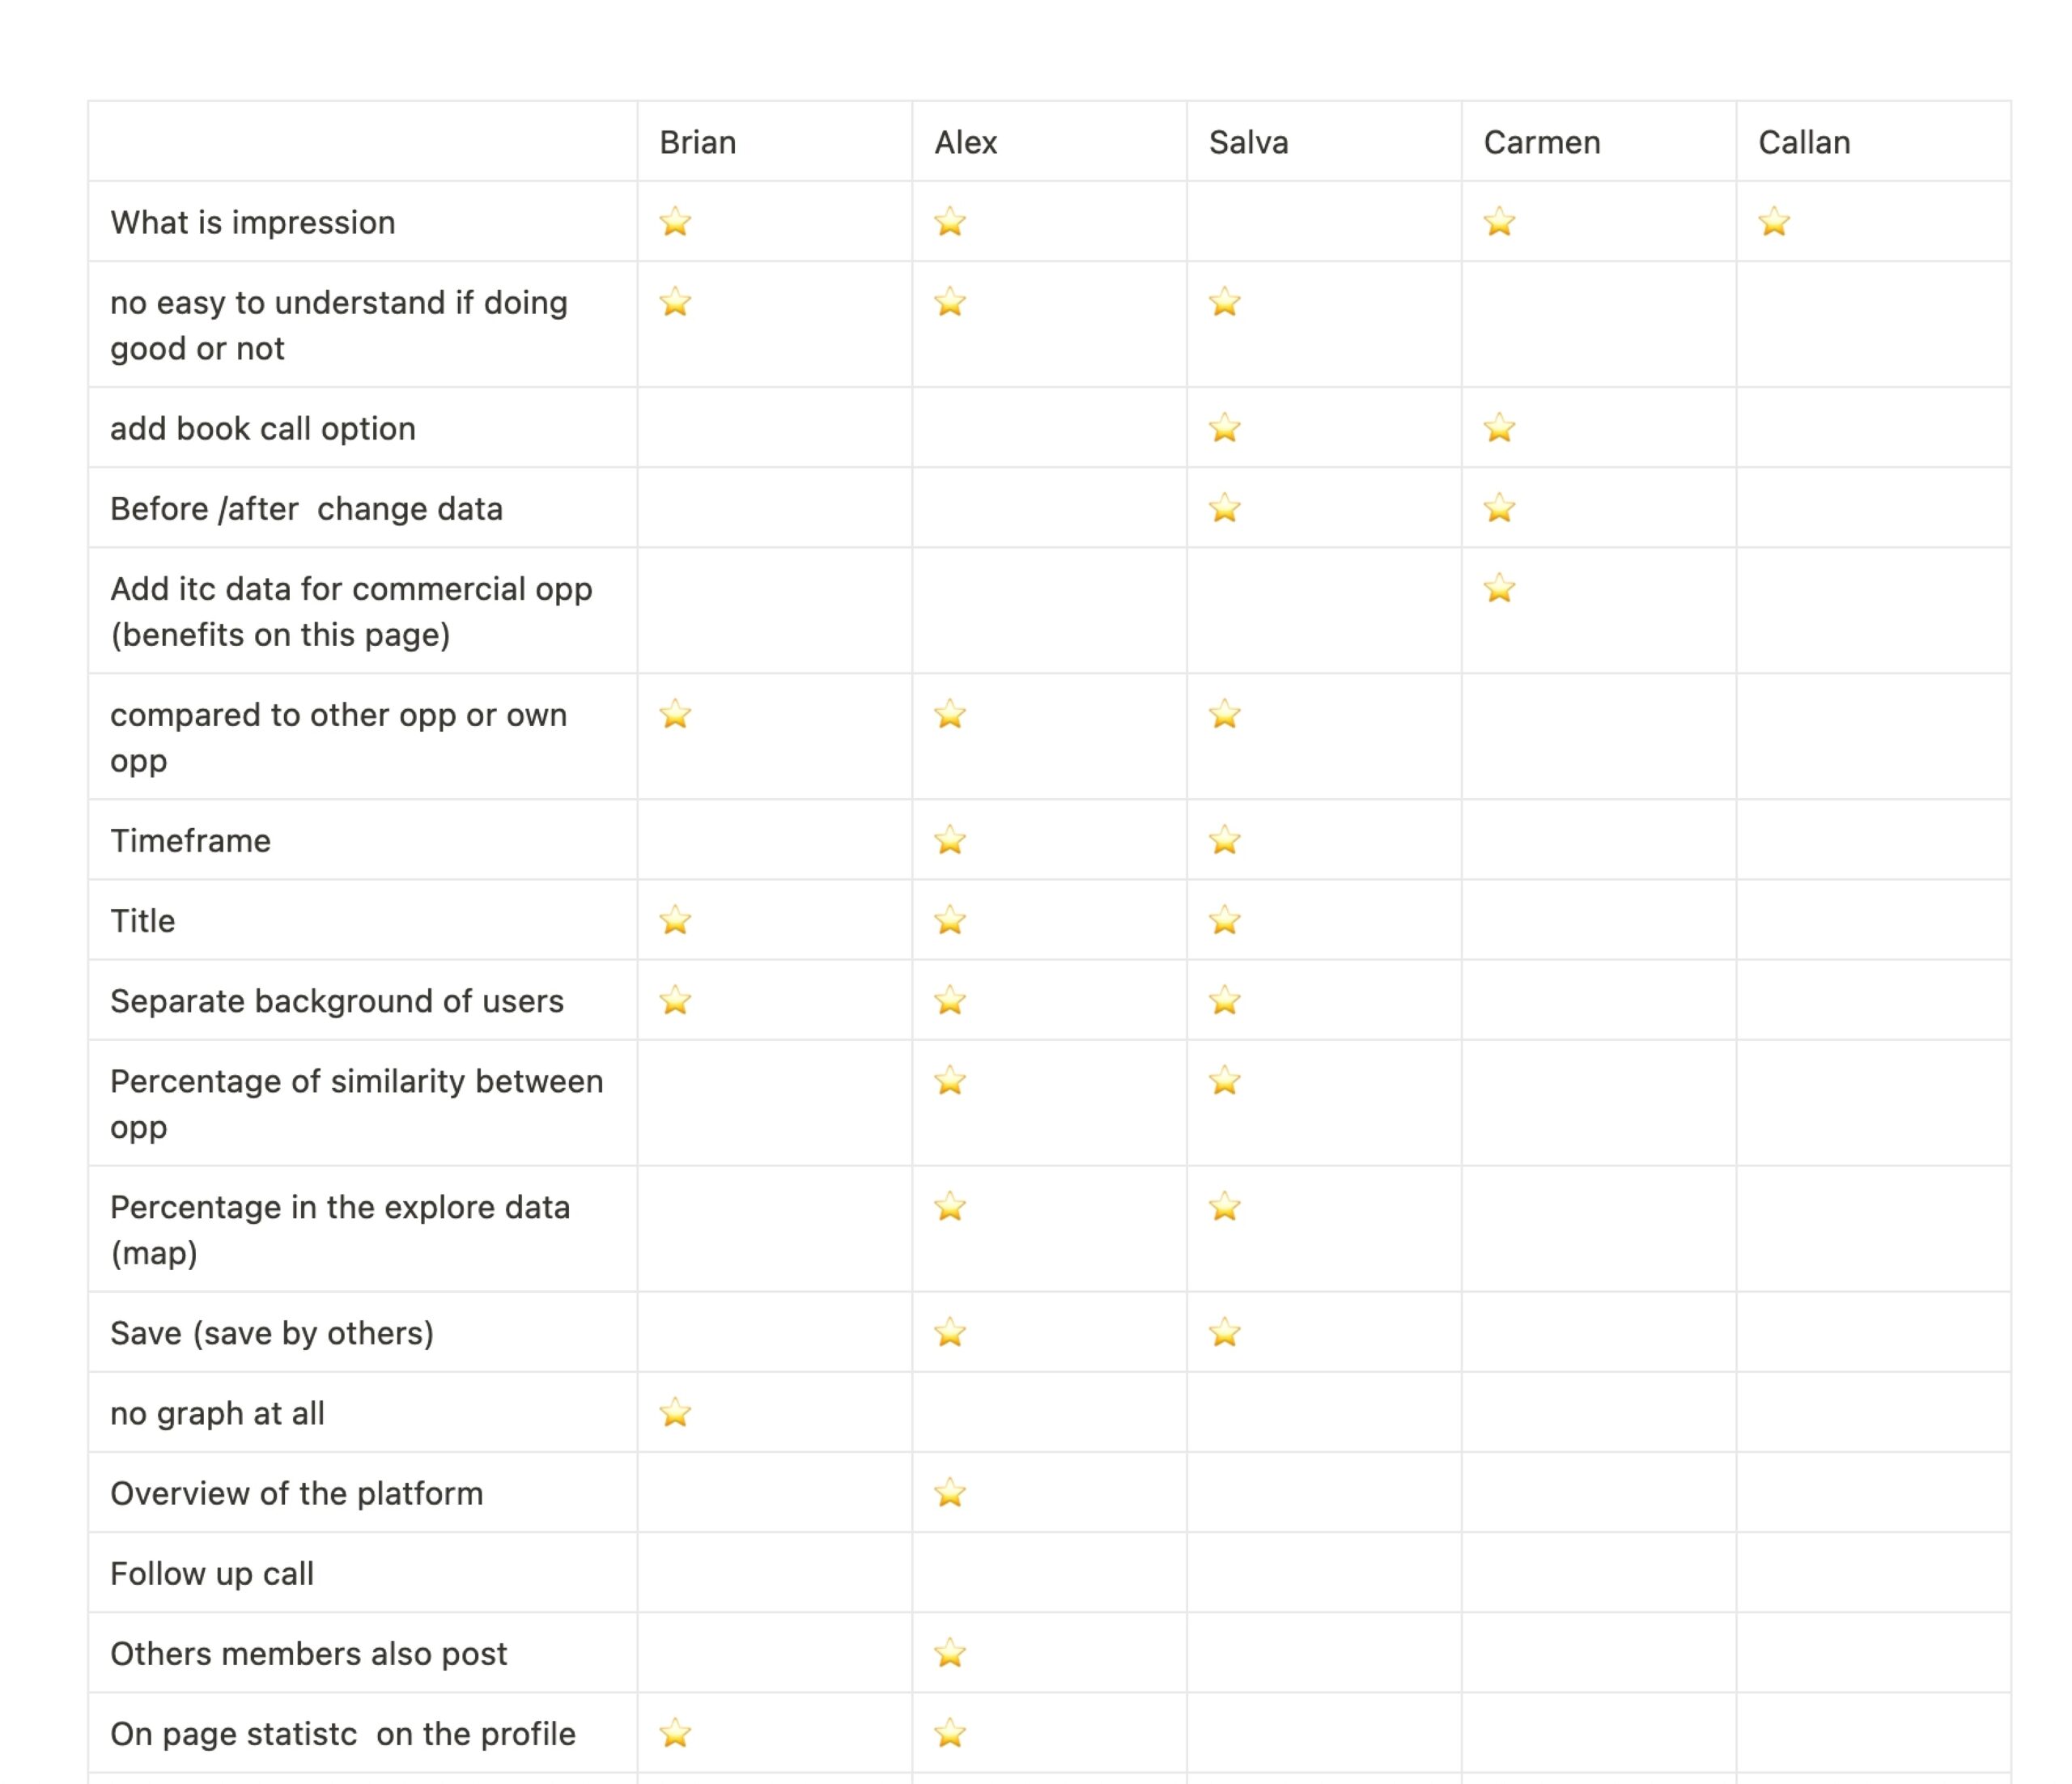The height and width of the screenshot is (1784, 2072).
Task: Click Callan's star in What is impression row
Action: point(1774,221)
